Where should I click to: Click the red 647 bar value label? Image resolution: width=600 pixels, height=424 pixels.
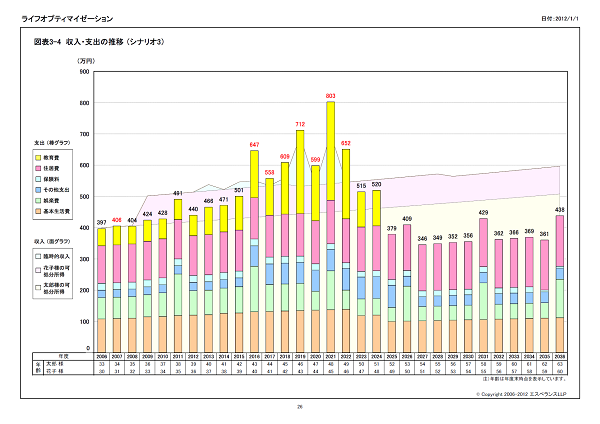[x=254, y=144]
